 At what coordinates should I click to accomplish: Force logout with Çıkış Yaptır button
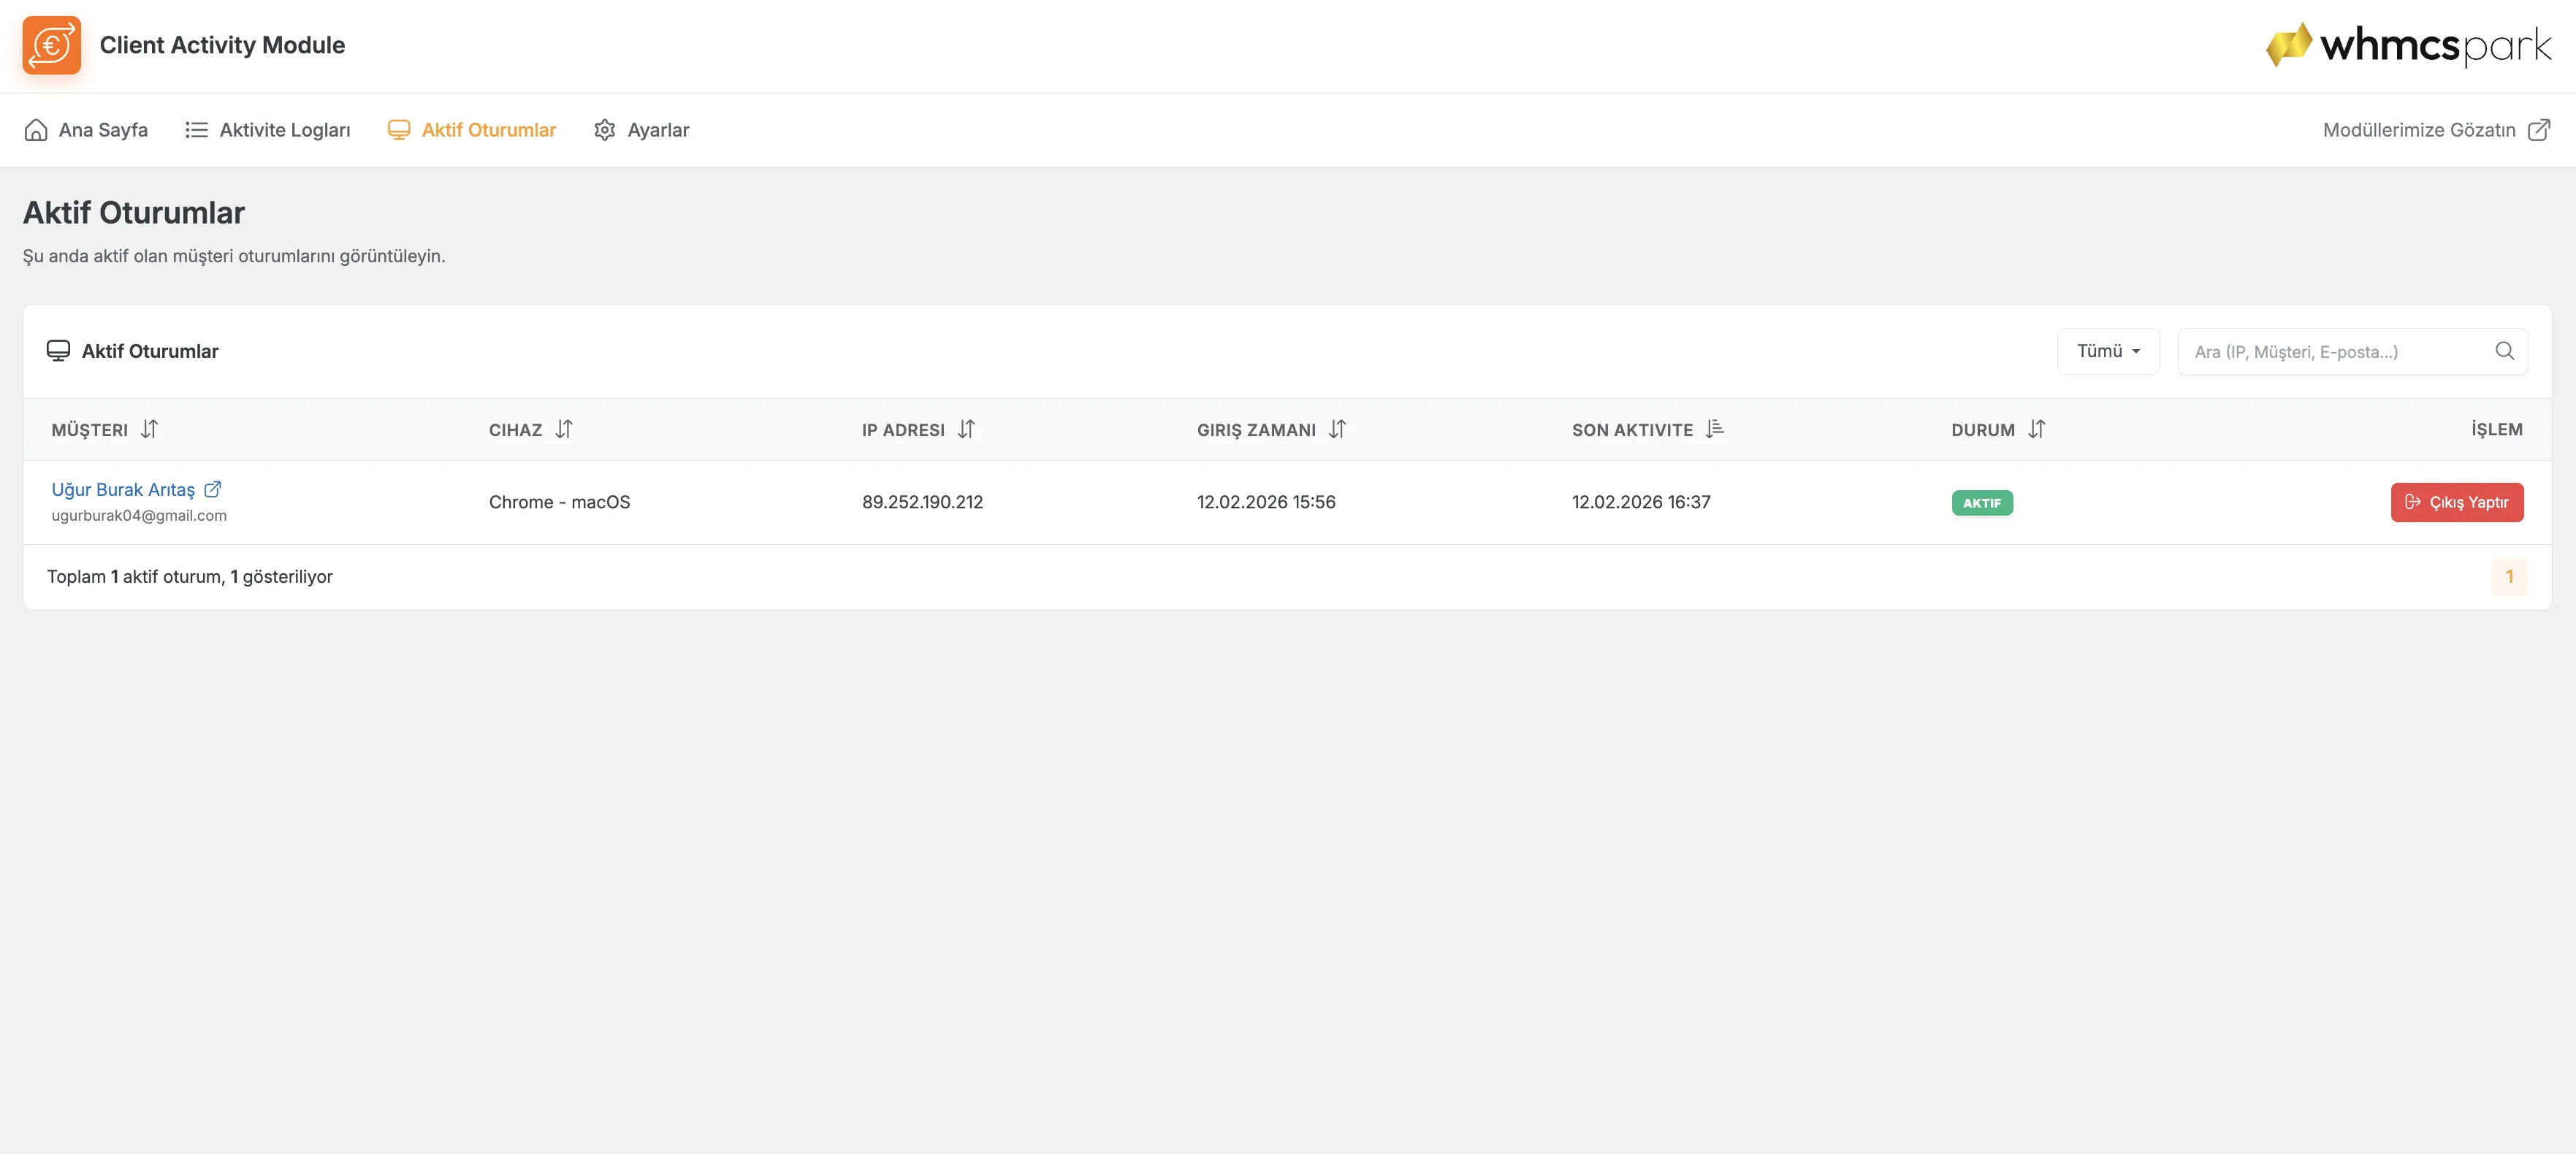2457,502
